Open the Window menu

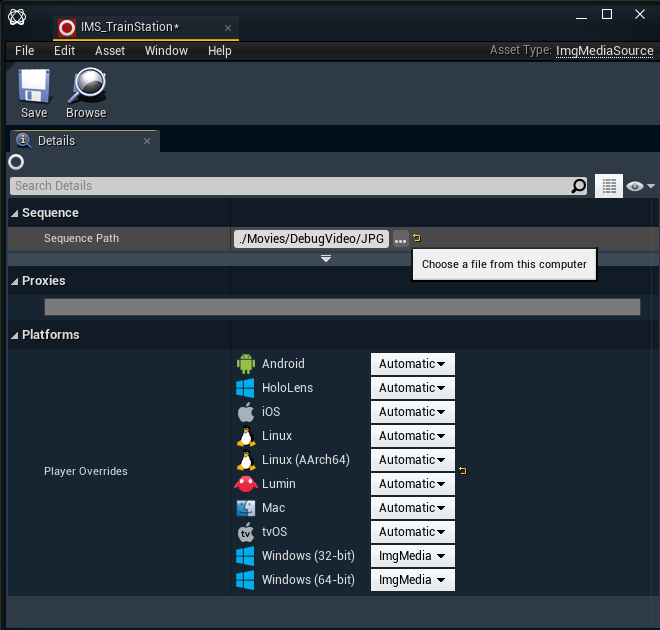[166, 51]
